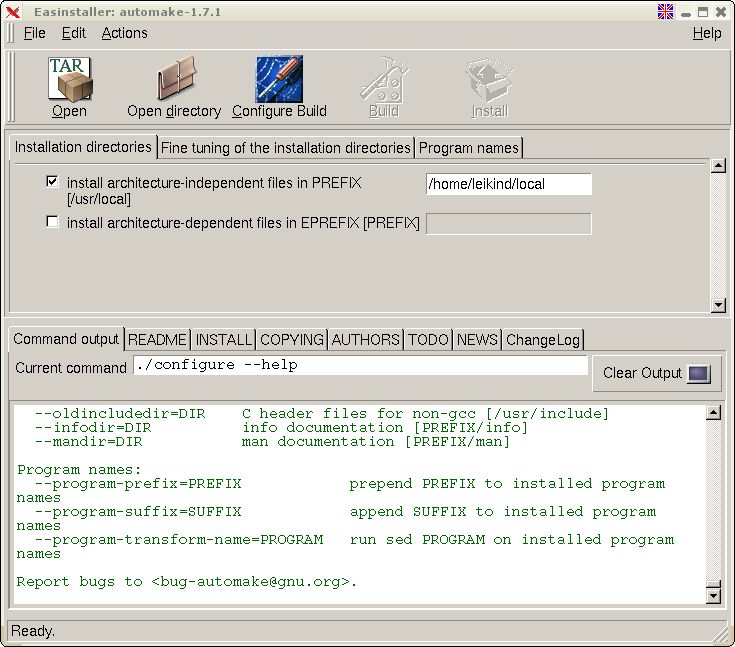Click the Open directory folder icon
This screenshot has height=647, width=735.
(x=176, y=78)
